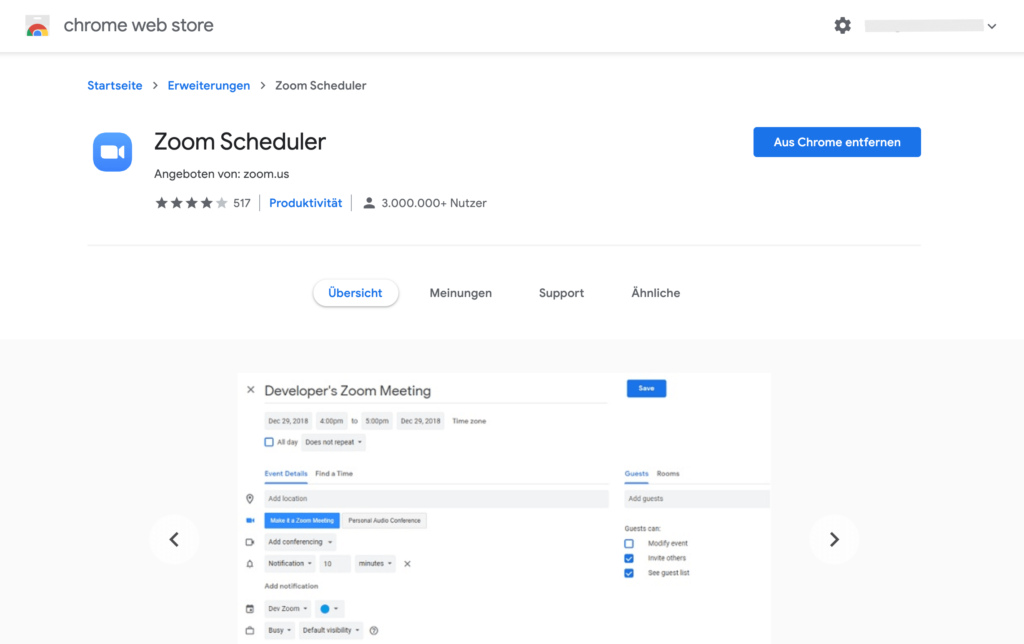The image size is (1024, 644).
Task: Open the minutes unit dropdown
Action: point(375,564)
